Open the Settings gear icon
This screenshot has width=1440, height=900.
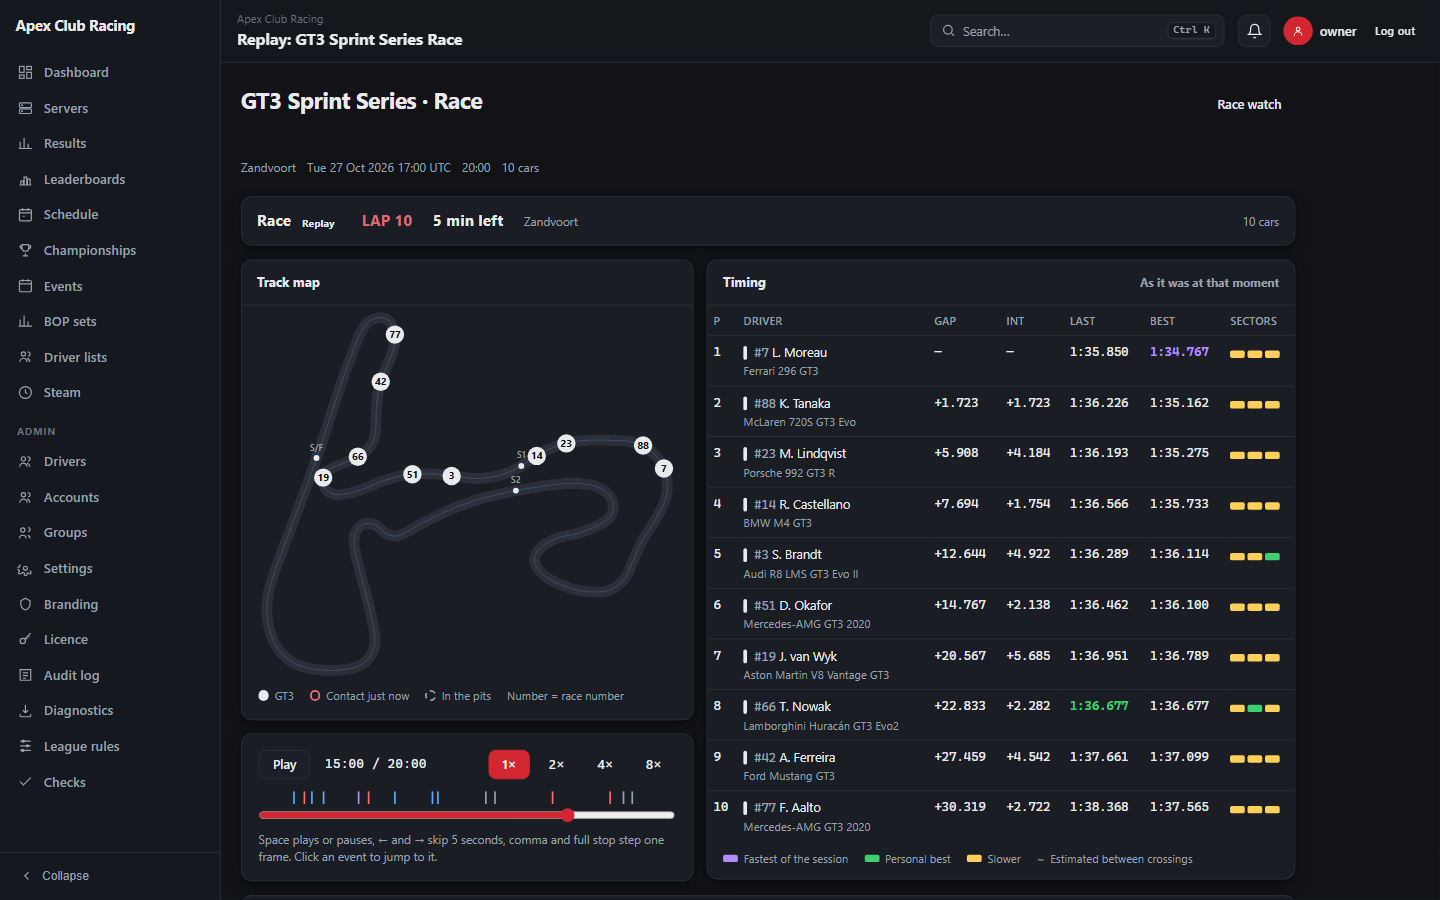coord(25,568)
